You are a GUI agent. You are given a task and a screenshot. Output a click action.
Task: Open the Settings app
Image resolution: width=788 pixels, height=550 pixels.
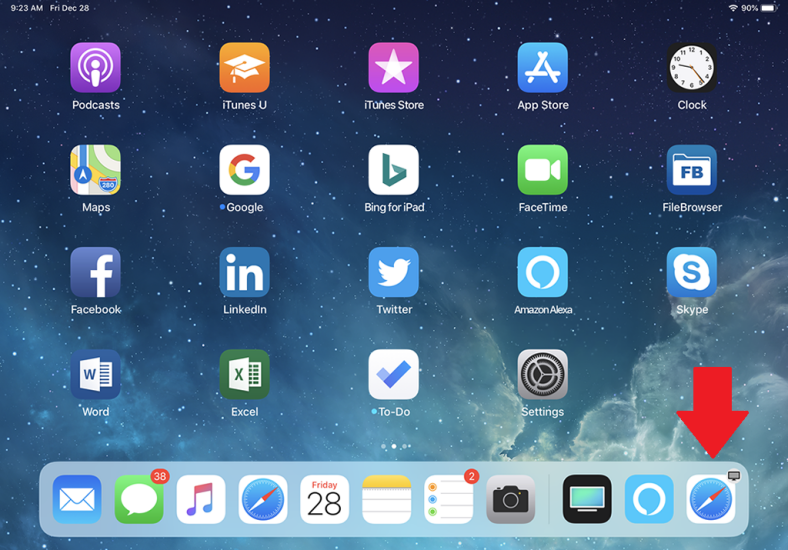click(543, 375)
